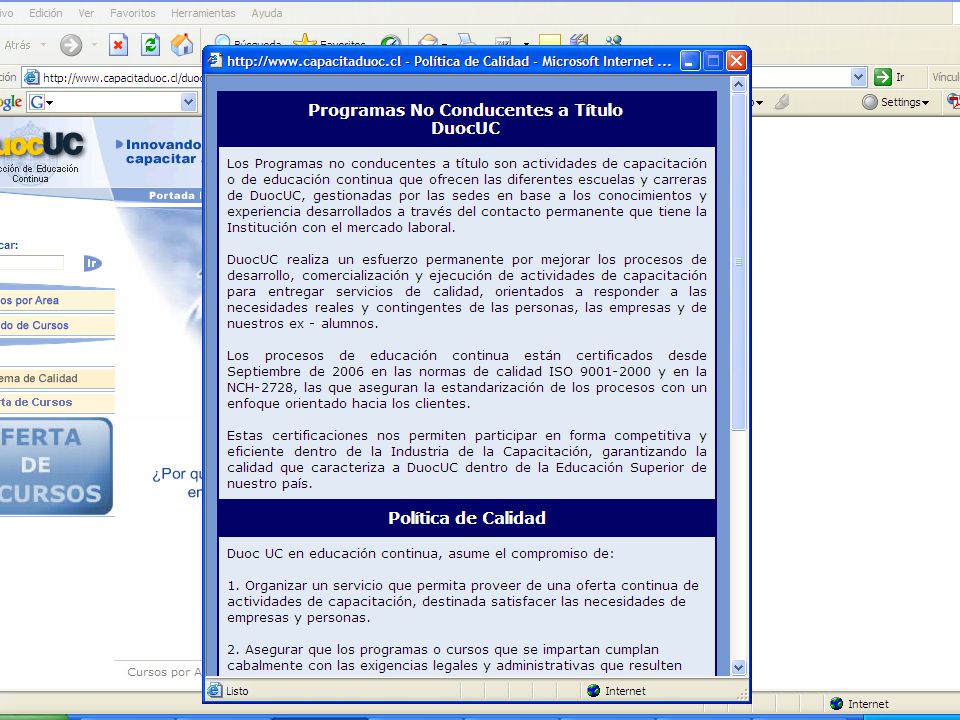Click popup status bar Internet zone globe
The width and height of the screenshot is (960, 720).
click(x=593, y=691)
